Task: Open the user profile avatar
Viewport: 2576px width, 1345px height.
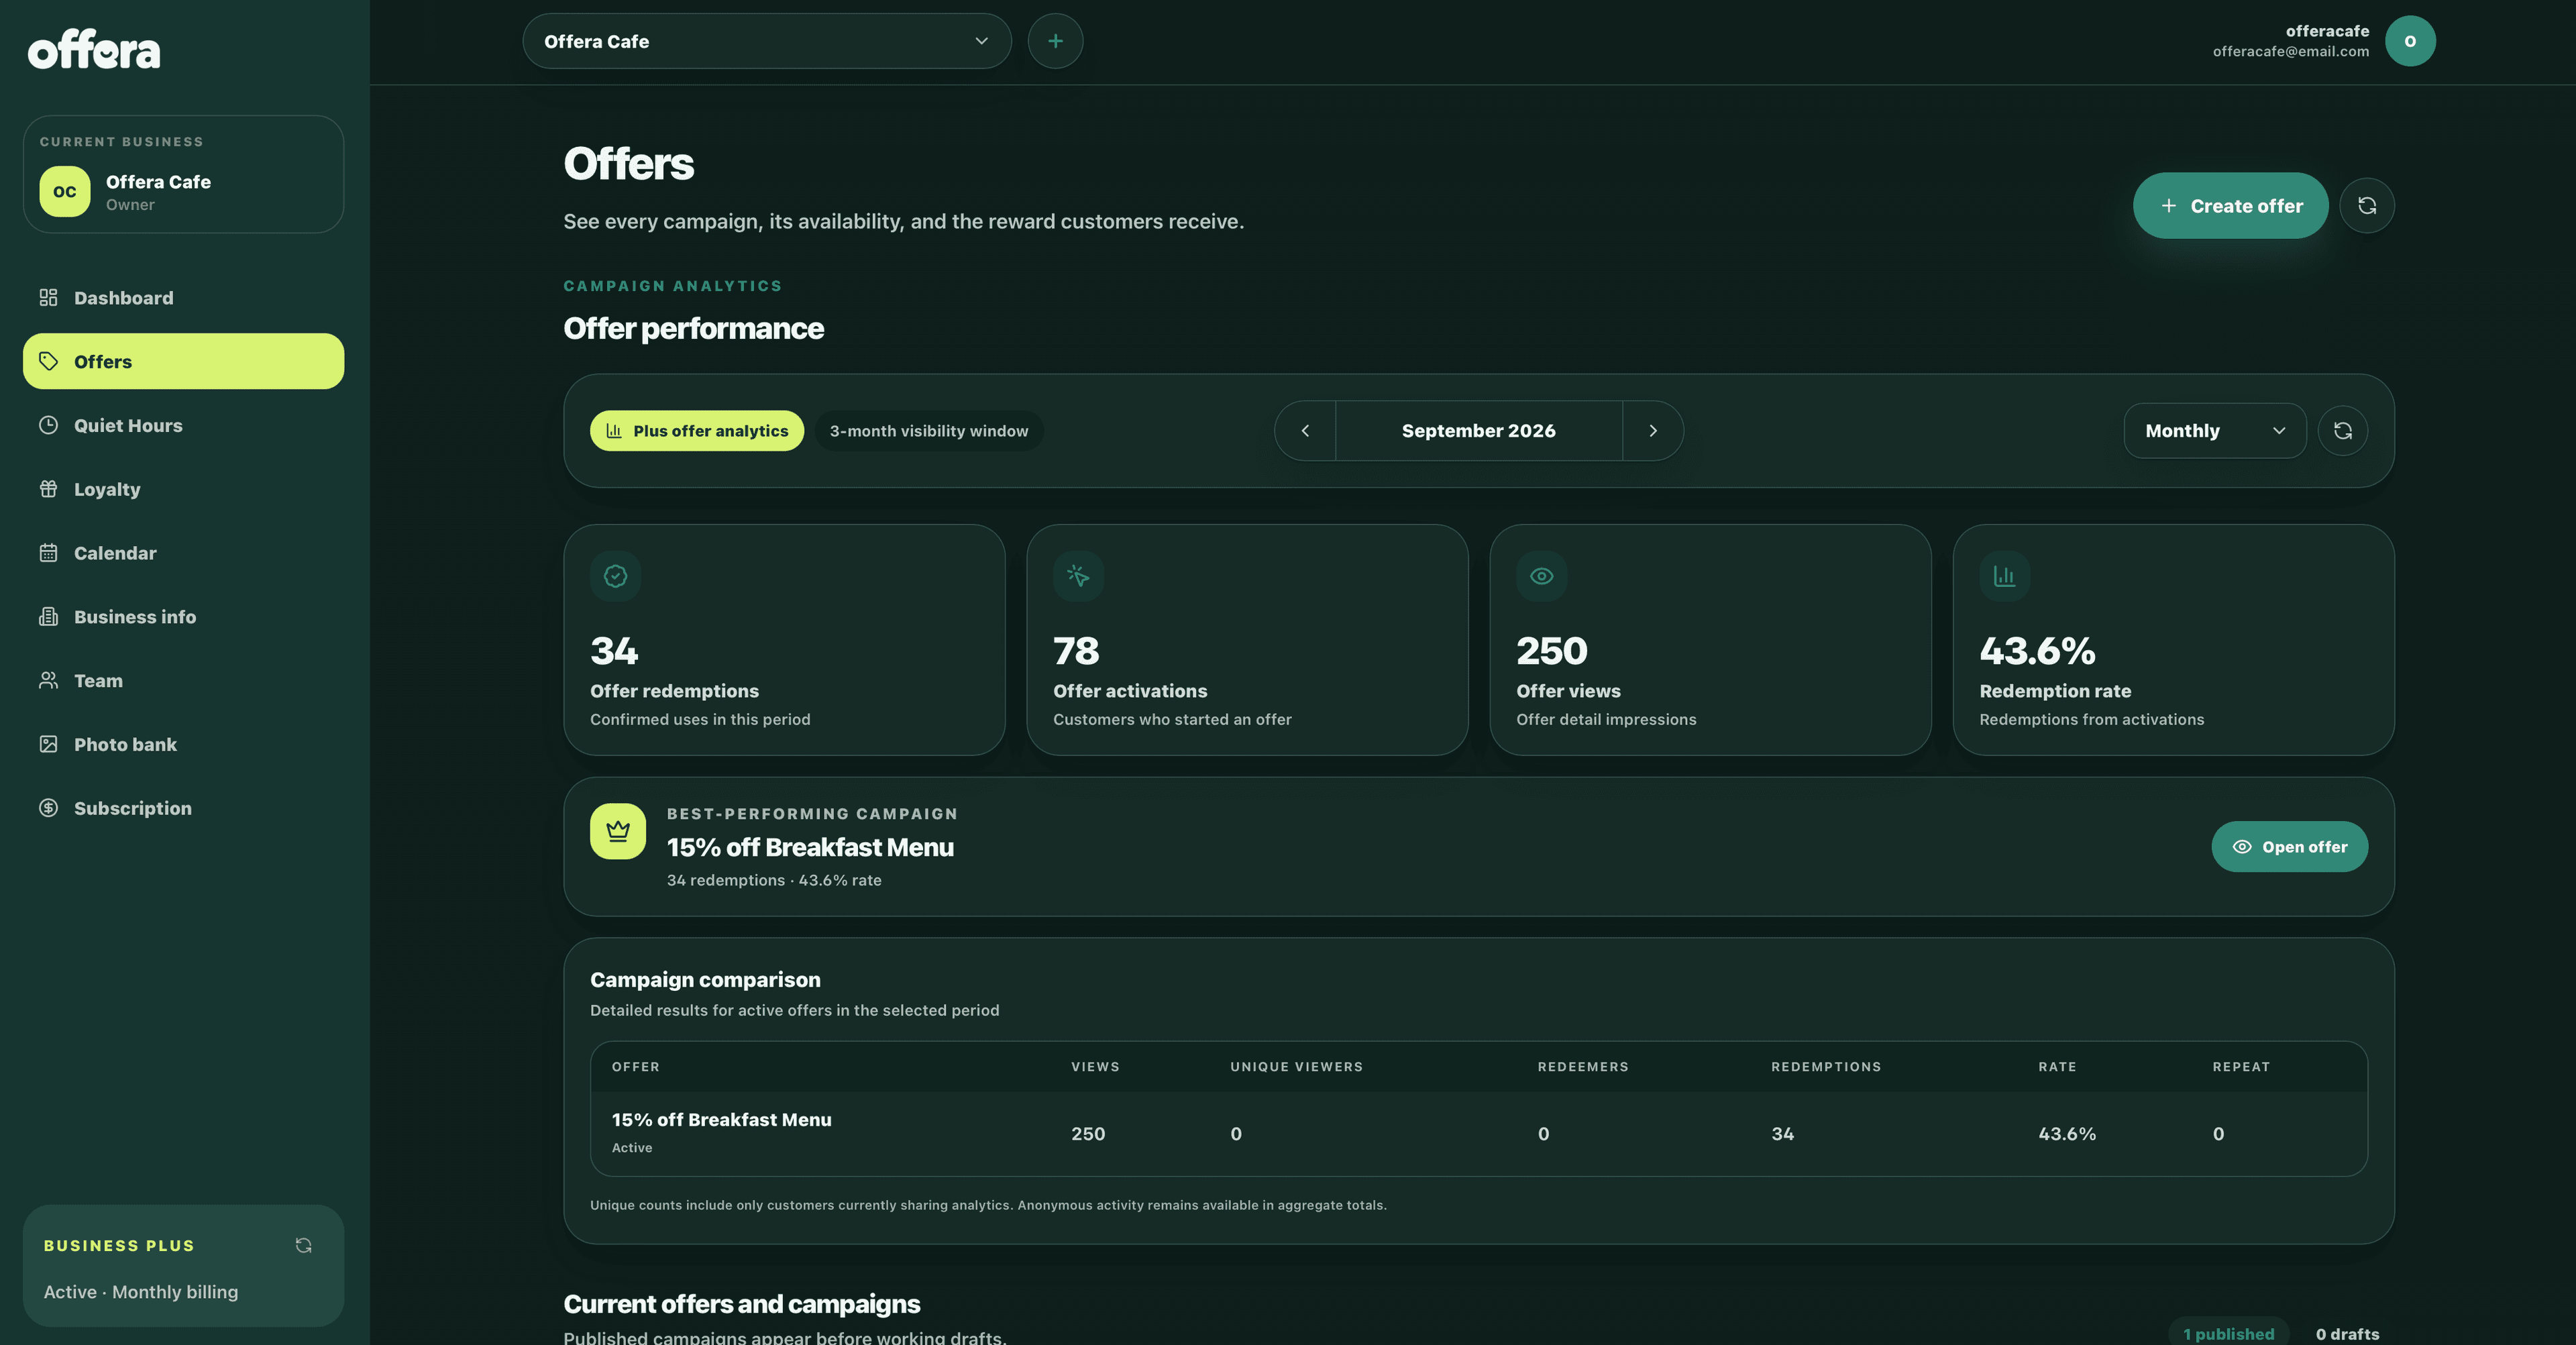Action: pyautogui.click(x=2410, y=41)
